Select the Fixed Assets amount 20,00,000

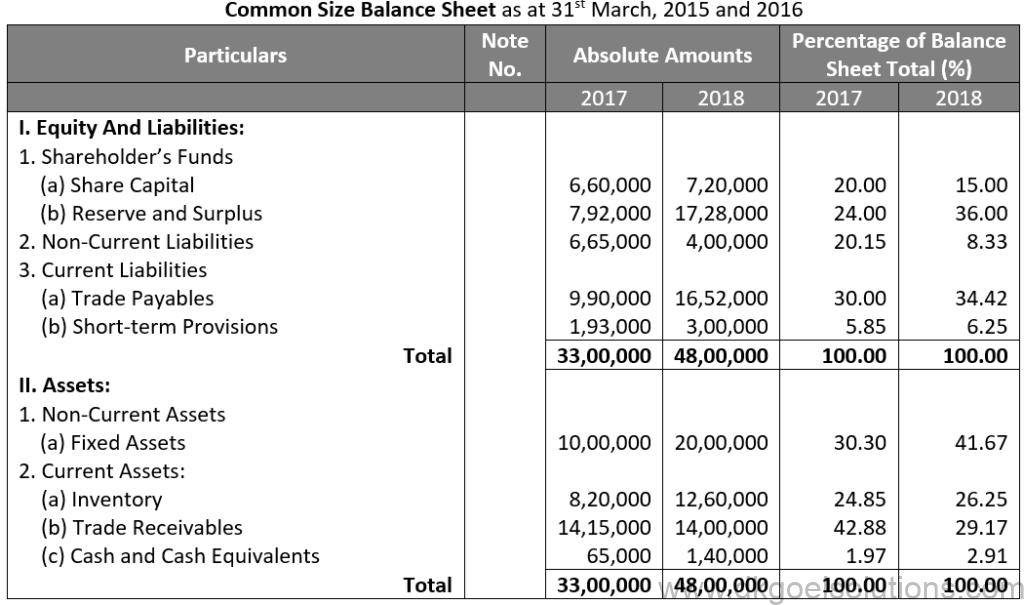coord(721,442)
